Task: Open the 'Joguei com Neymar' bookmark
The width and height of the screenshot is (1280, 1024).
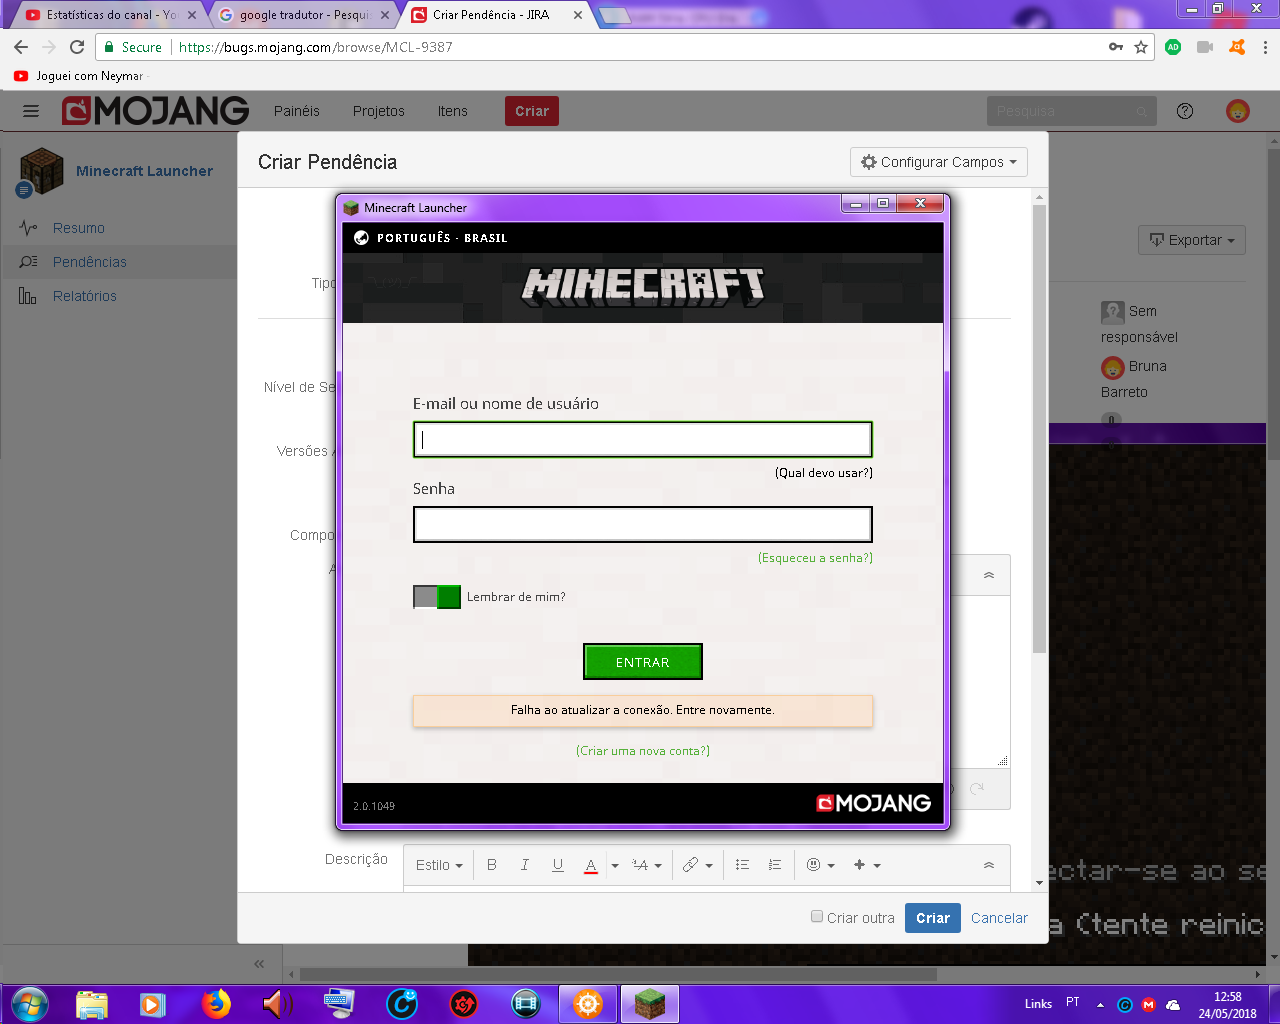Action: (x=79, y=76)
